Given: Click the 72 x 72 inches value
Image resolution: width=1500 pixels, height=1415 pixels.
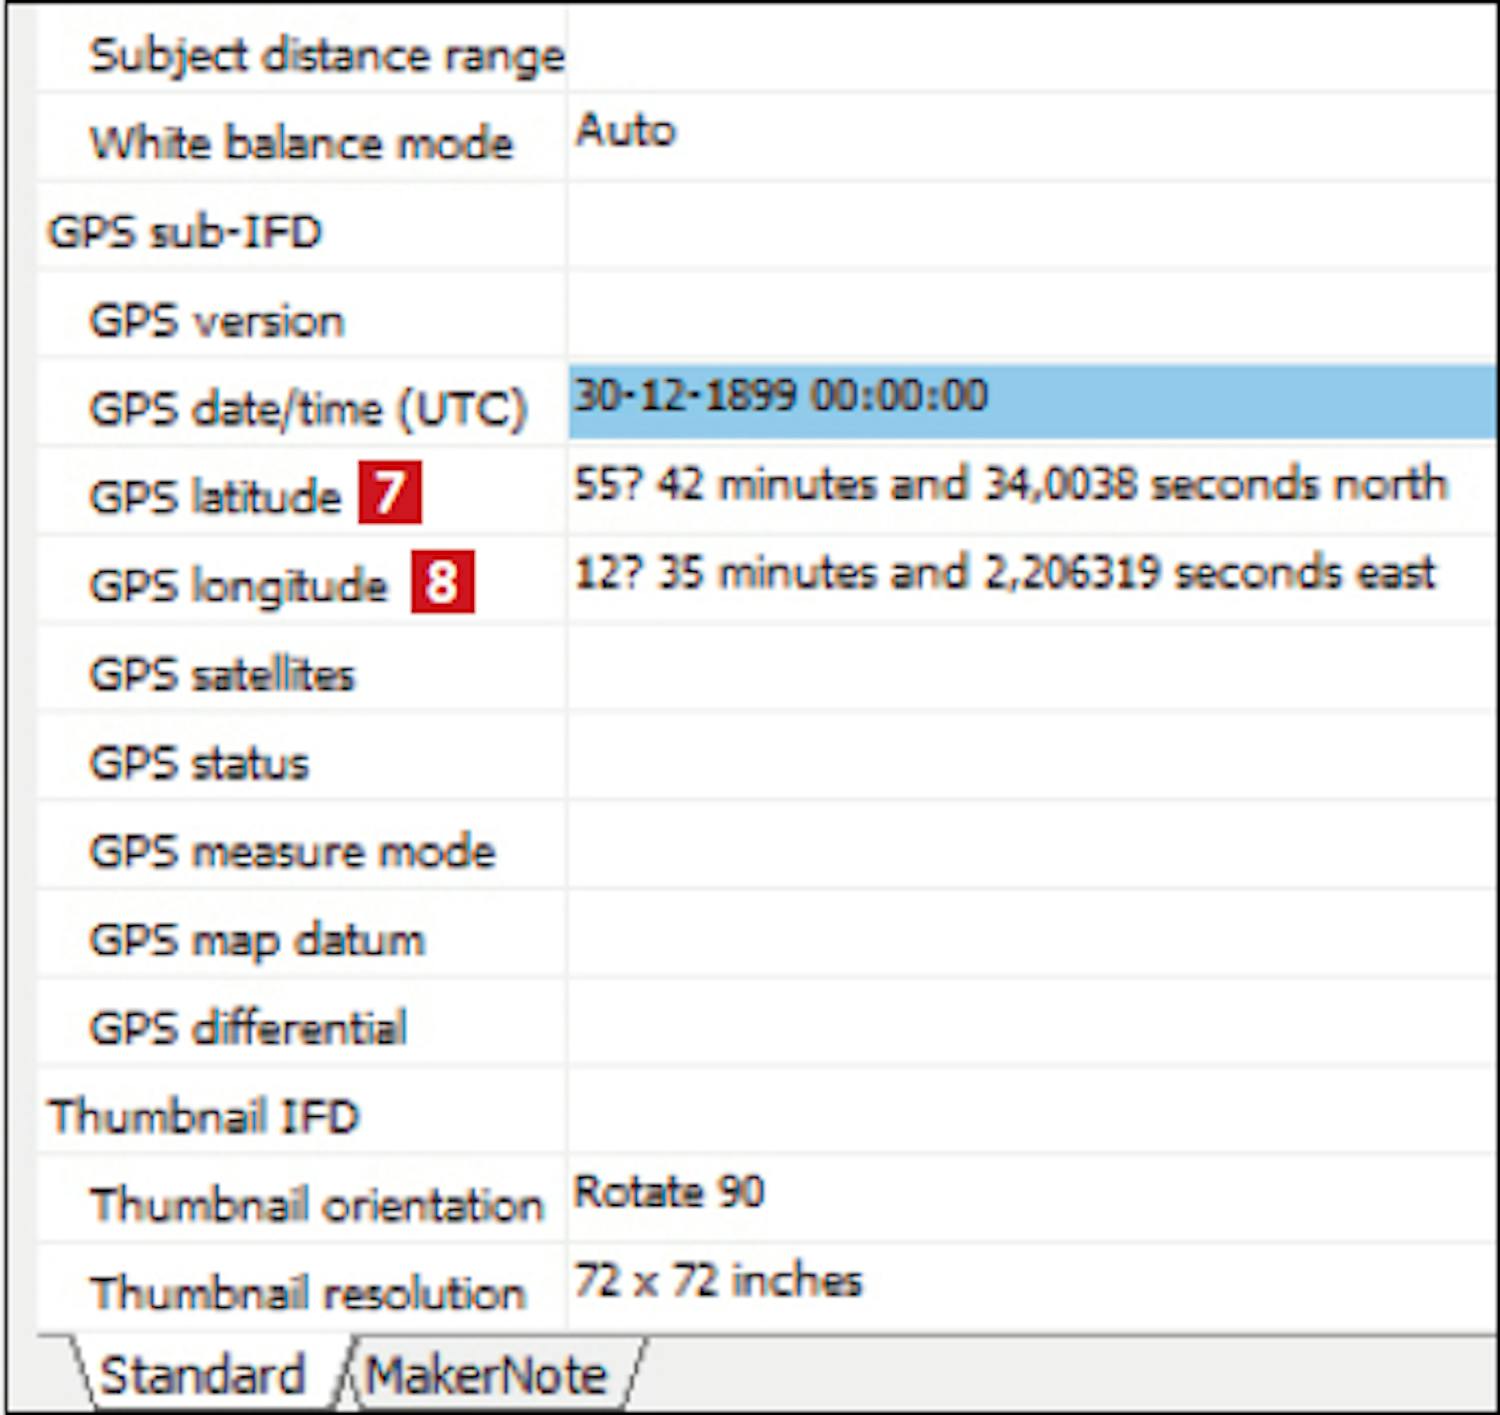Looking at the screenshot, I should (x=717, y=1281).
